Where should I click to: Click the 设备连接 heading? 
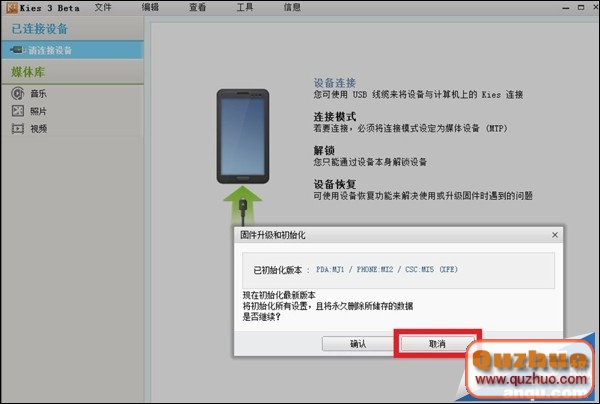pyautogui.click(x=335, y=83)
